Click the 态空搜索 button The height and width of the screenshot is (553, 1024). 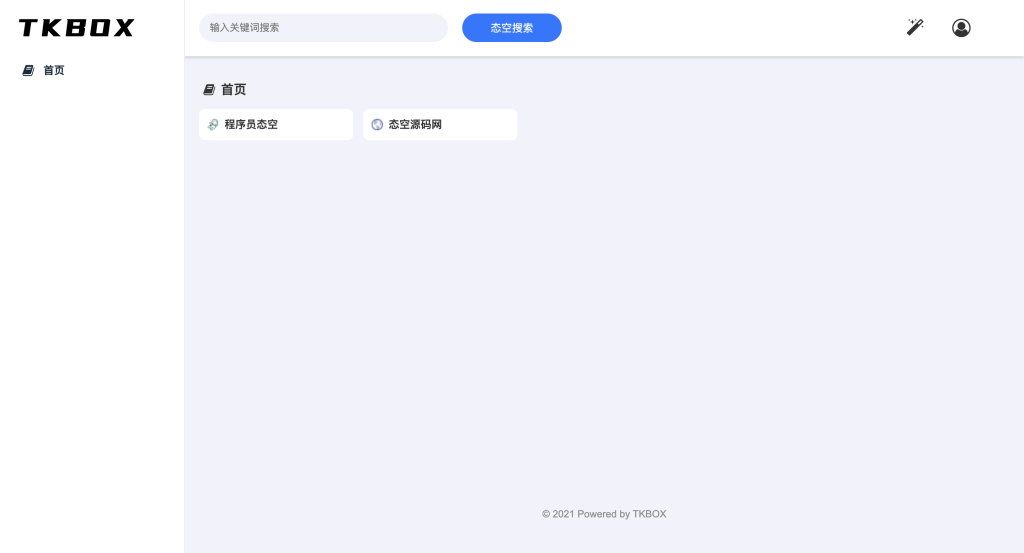[x=511, y=27]
